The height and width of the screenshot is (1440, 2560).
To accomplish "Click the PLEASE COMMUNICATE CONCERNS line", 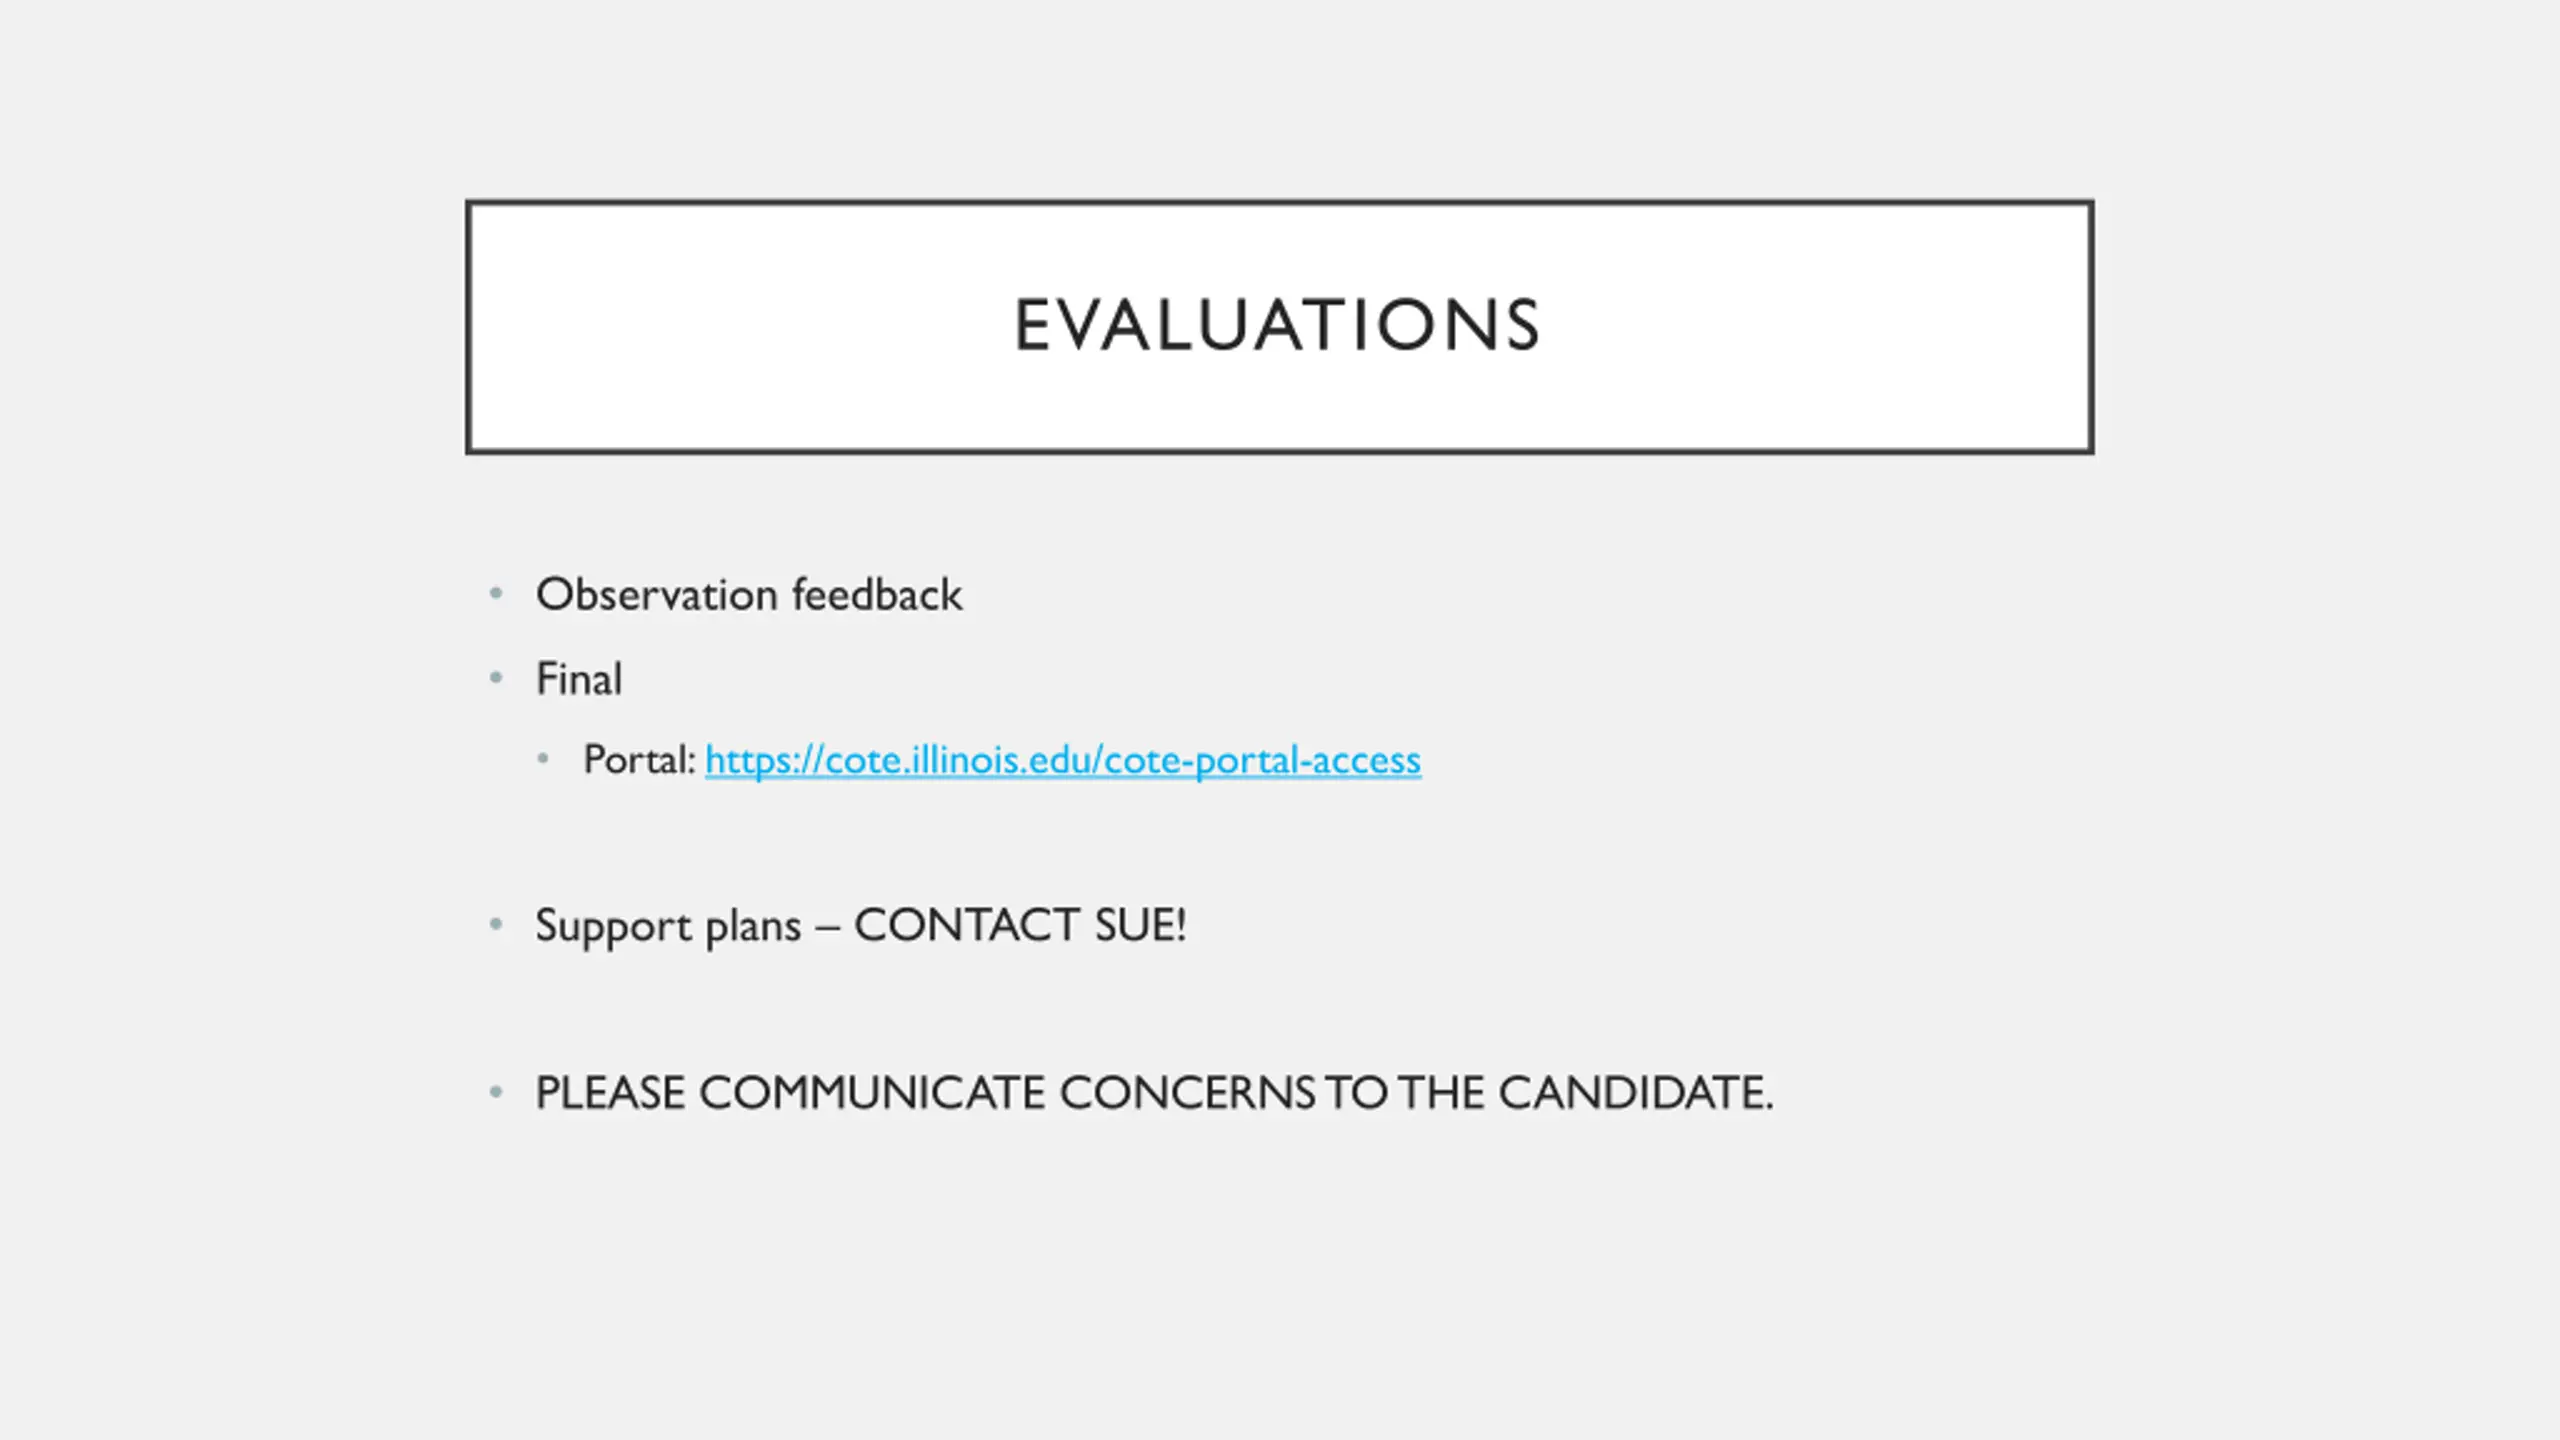I will 1154,1092.
